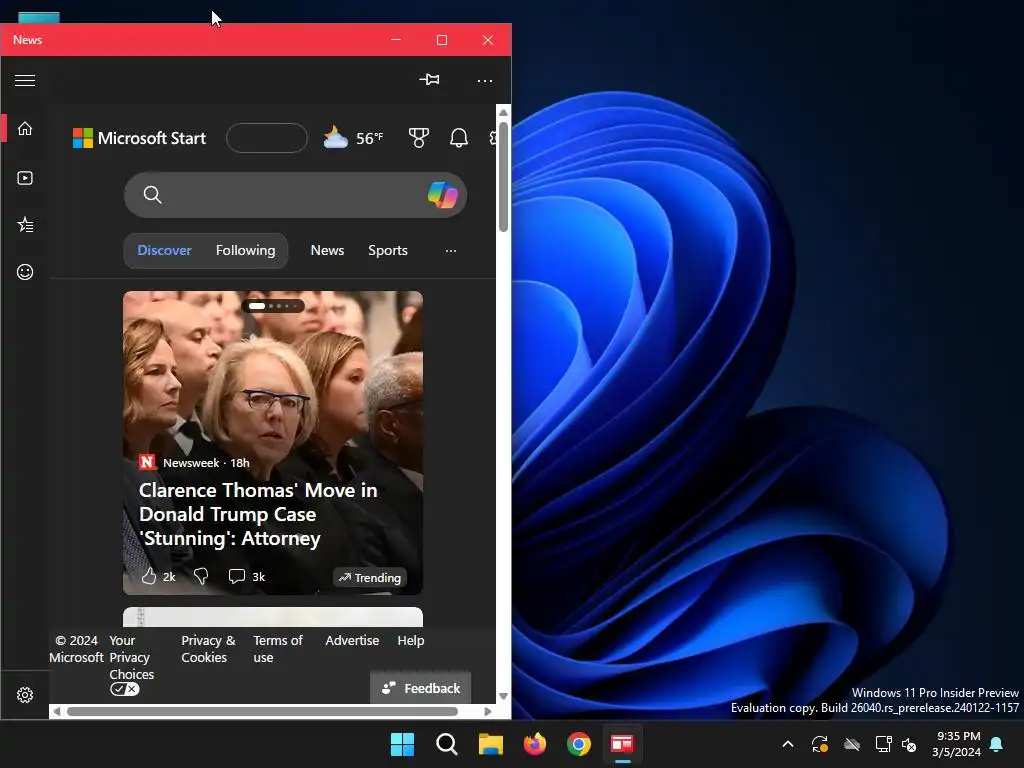Image resolution: width=1024 pixels, height=768 pixels.
Task: Click the search magnifier icon
Action: [152, 195]
